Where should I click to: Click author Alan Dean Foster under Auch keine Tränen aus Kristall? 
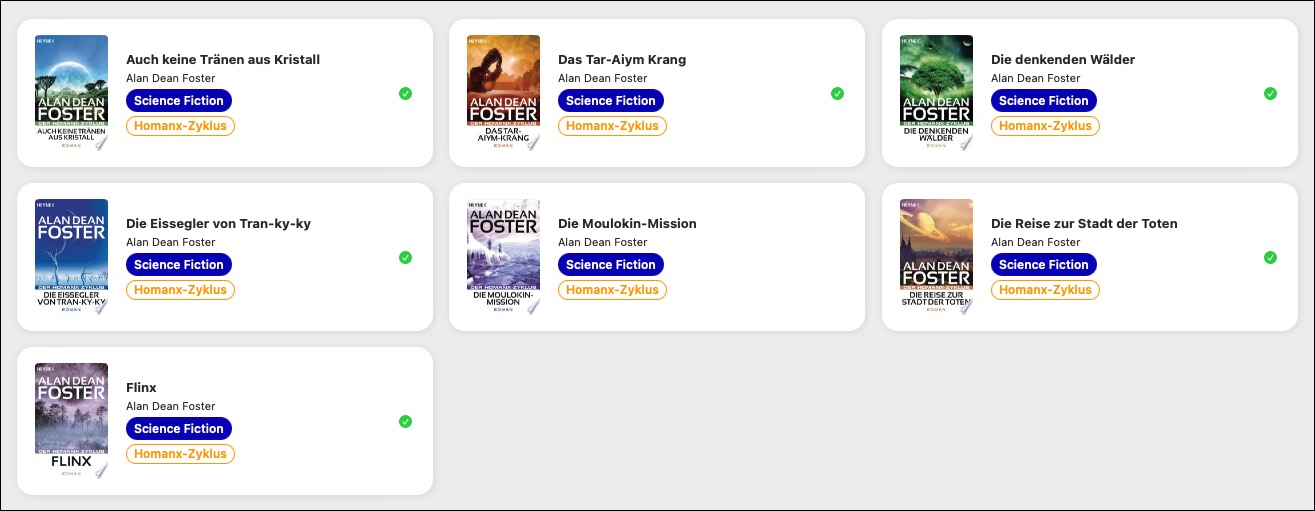click(170, 79)
